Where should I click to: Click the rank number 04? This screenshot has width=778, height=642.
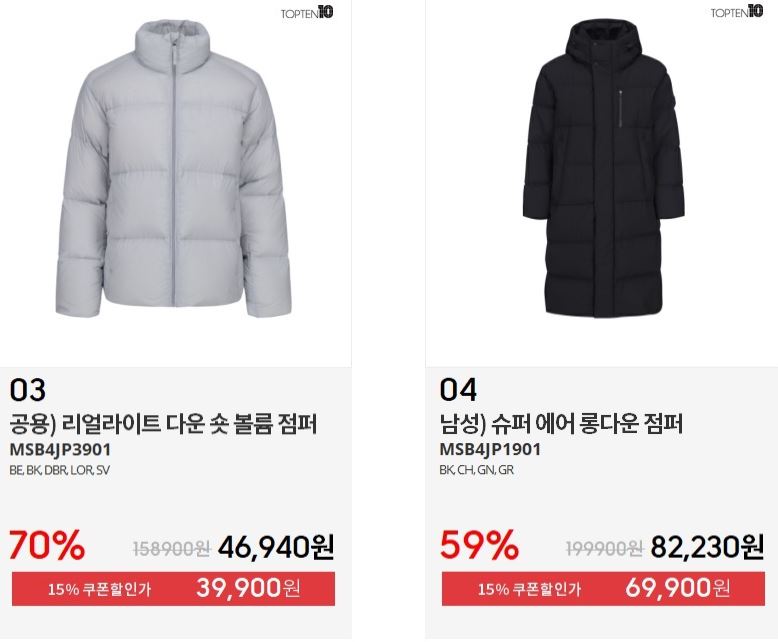[x=458, y=390]
